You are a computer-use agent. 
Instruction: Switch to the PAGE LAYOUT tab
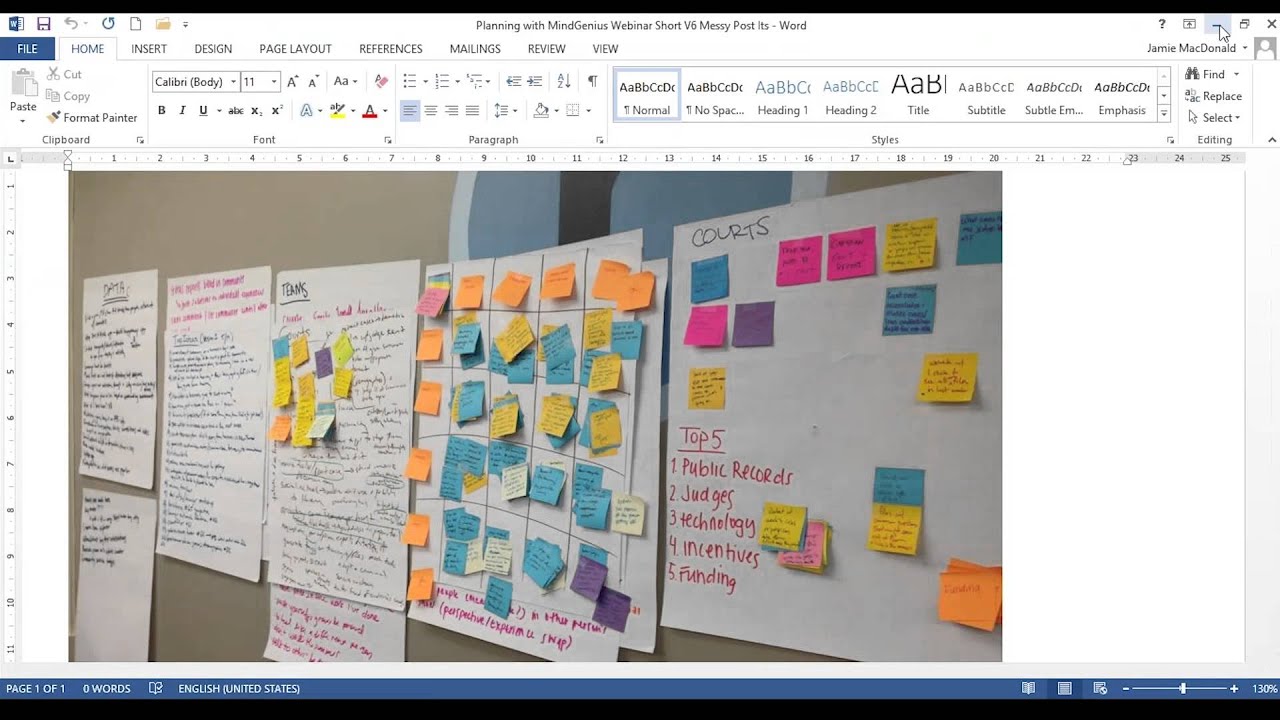tap(295, 48)
